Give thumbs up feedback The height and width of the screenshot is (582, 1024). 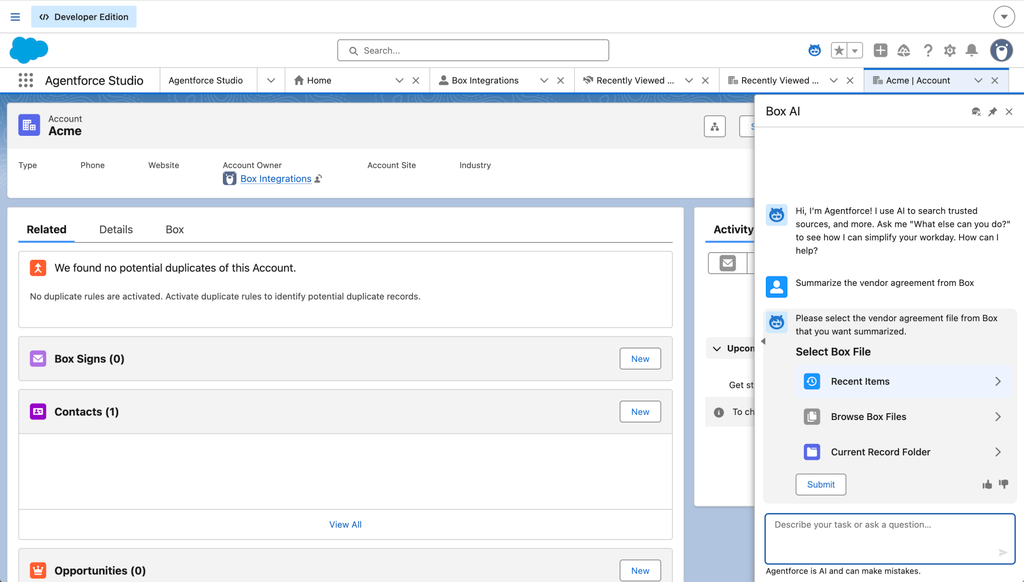coord(987,485)
